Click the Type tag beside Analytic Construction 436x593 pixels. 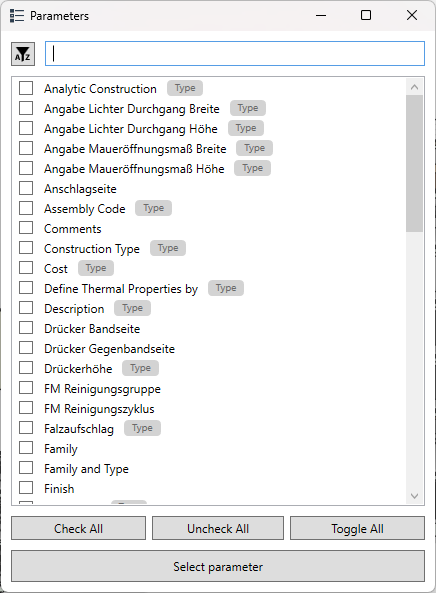[185, 88]
